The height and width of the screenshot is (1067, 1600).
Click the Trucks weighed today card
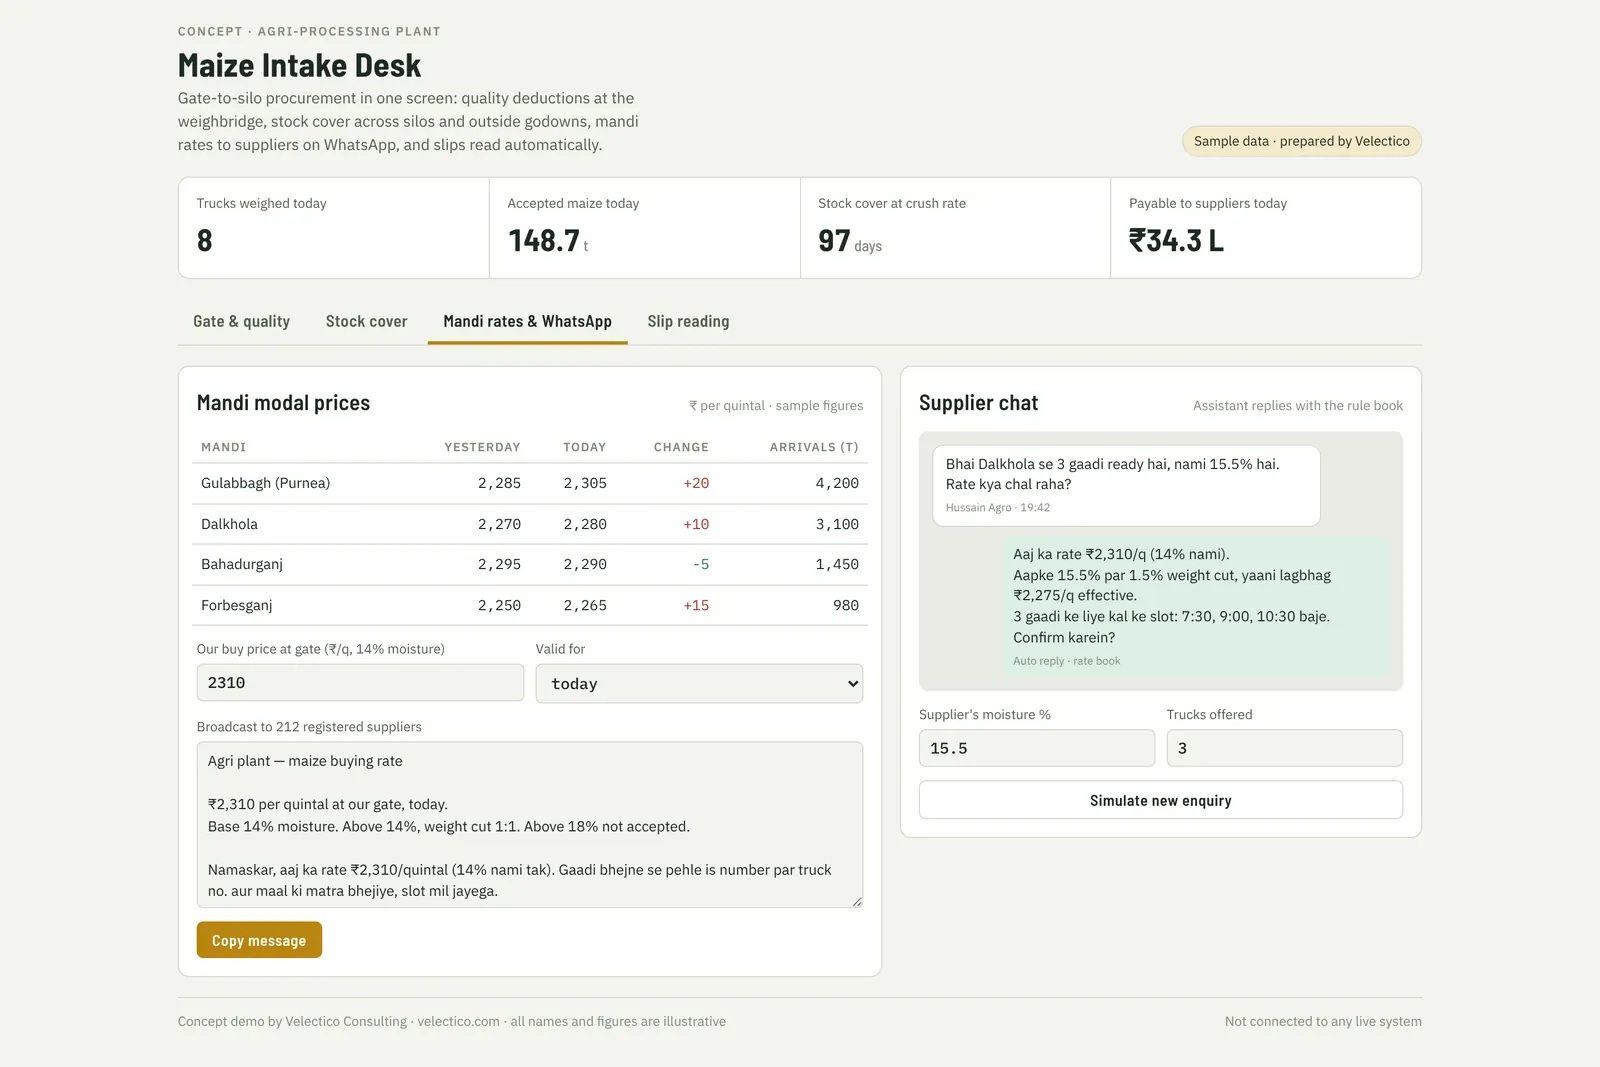pos(334,228)
